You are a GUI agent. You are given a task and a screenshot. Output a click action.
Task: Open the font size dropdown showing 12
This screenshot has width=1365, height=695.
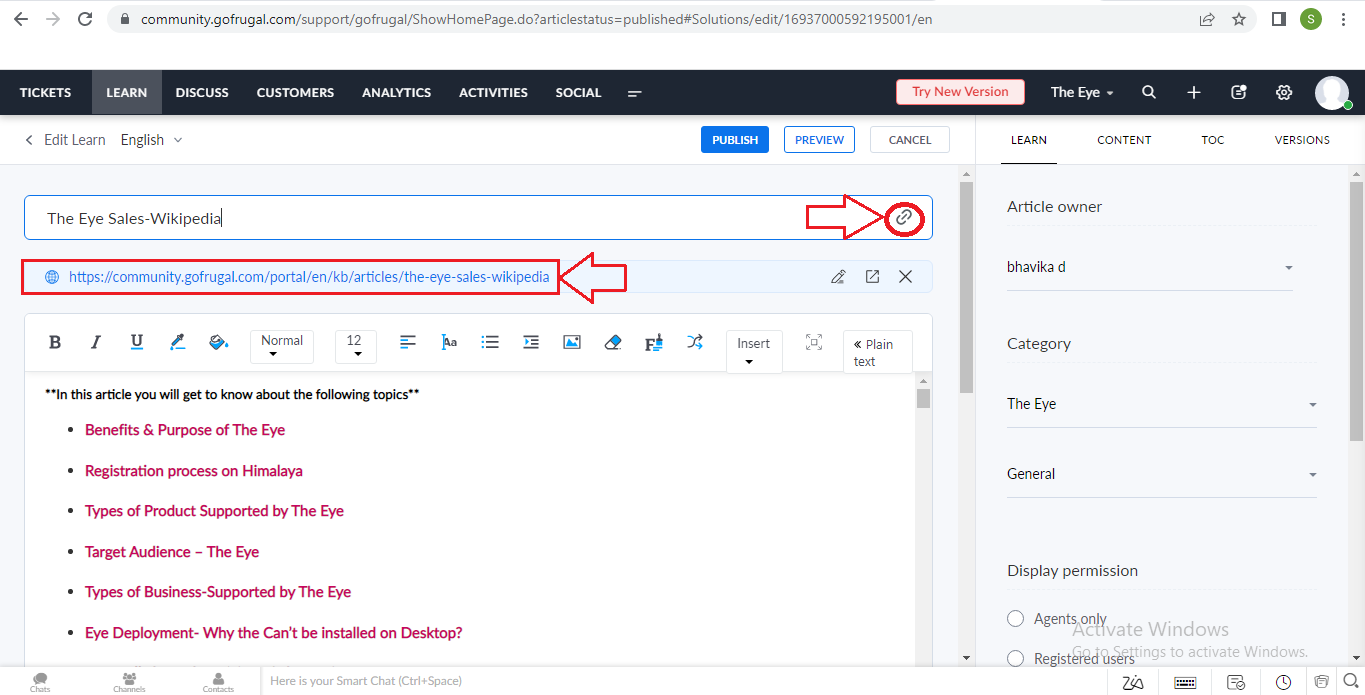click(x=355, y=346)
